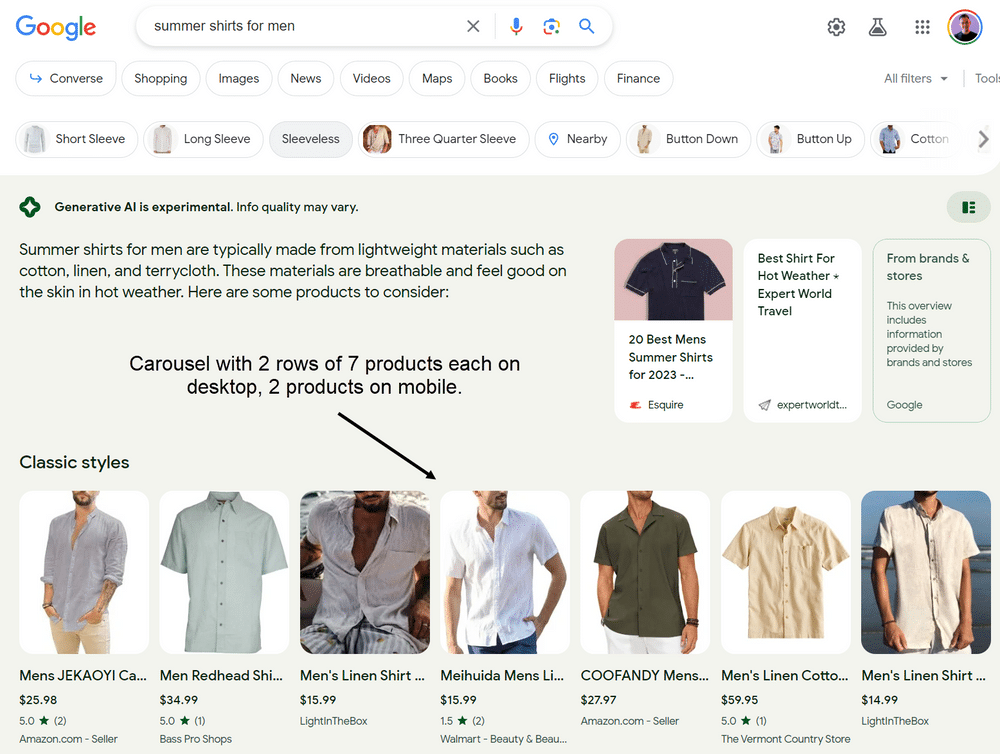The width and height of the screenshot is (1000, 754).
Task: Click the blue search magnifier icon
Action: point(587,27)
